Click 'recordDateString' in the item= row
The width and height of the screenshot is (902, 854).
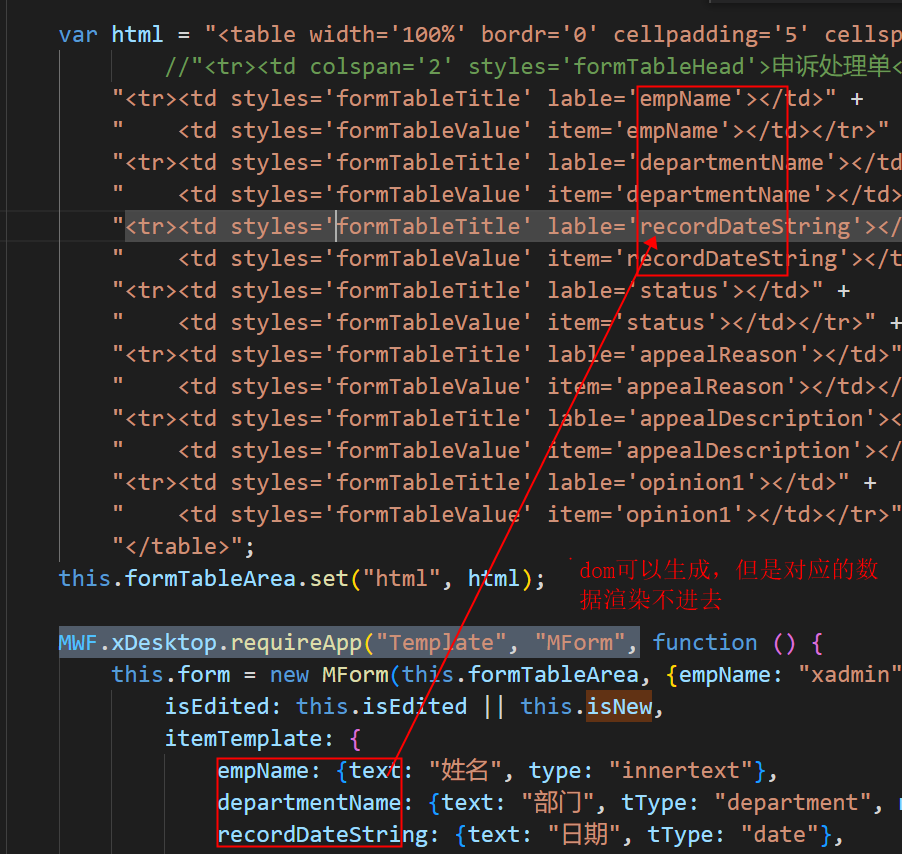[x=732, y=259]
